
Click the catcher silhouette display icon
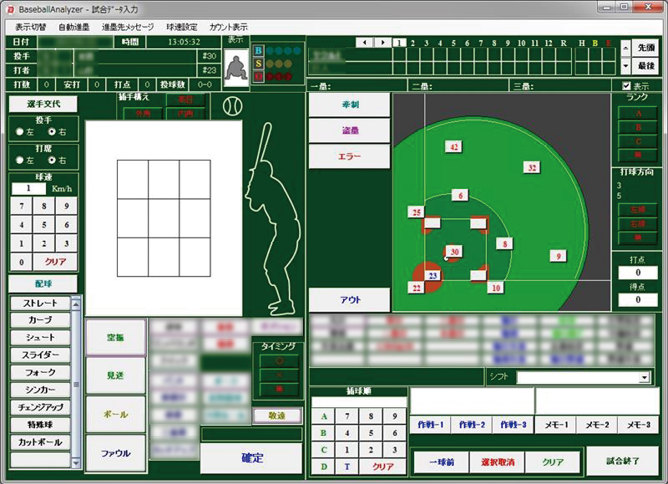tap(236, 68)
